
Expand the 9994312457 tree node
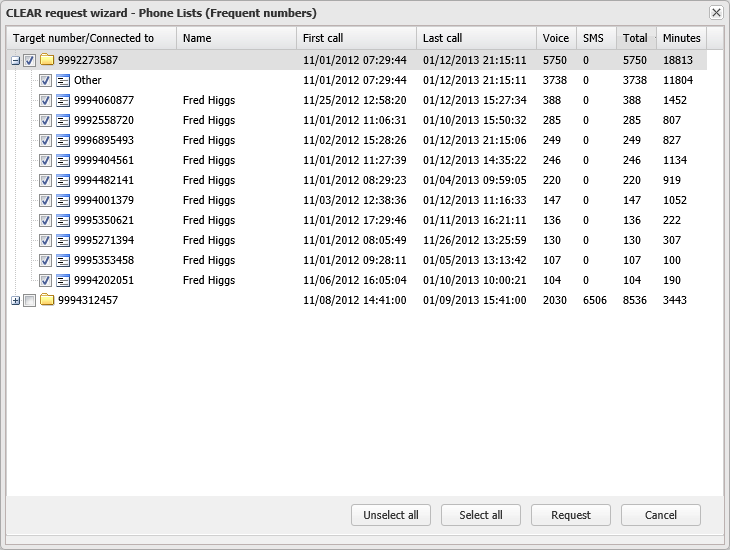(15, 300)
